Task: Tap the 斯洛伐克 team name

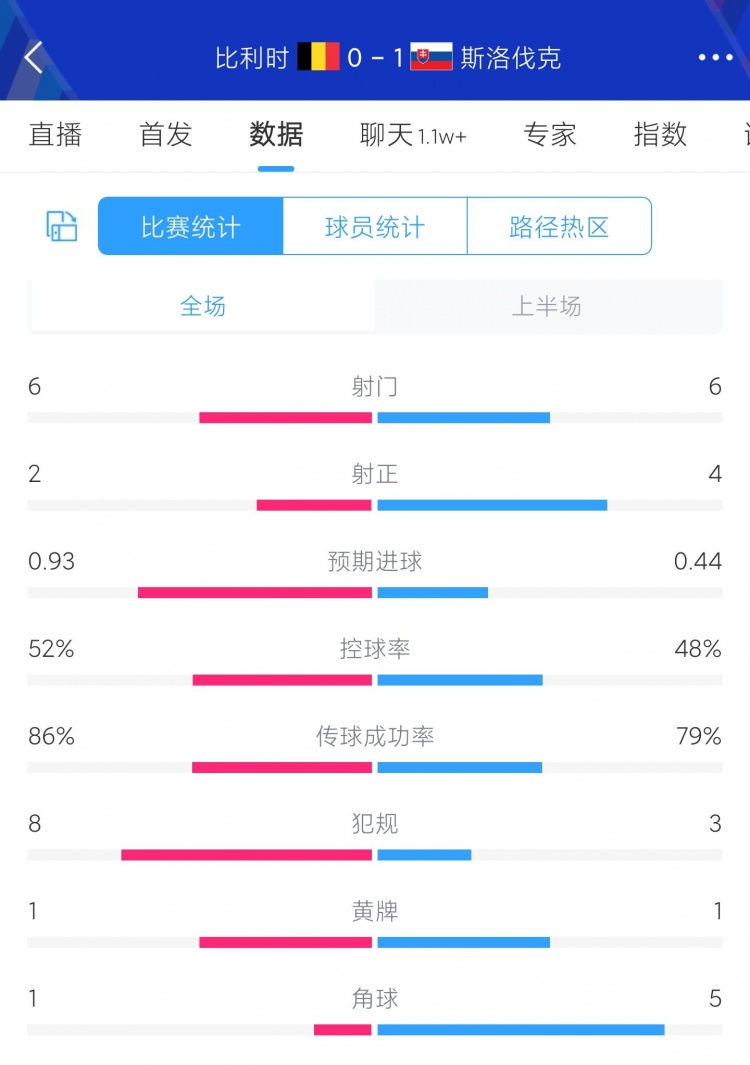Action: (x=510, y=57)
